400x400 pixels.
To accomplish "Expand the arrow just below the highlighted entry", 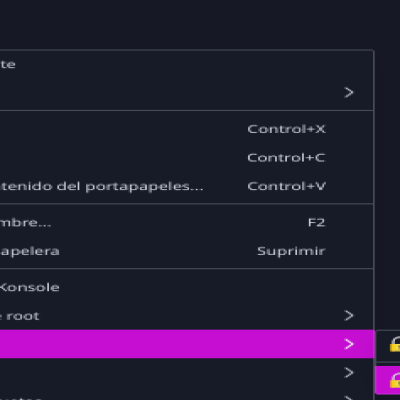I will [x=349, y=373].
